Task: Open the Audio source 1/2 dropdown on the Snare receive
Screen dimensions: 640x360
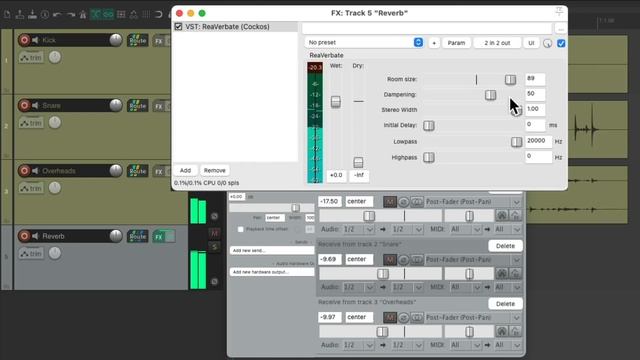Action: [358, 287]
